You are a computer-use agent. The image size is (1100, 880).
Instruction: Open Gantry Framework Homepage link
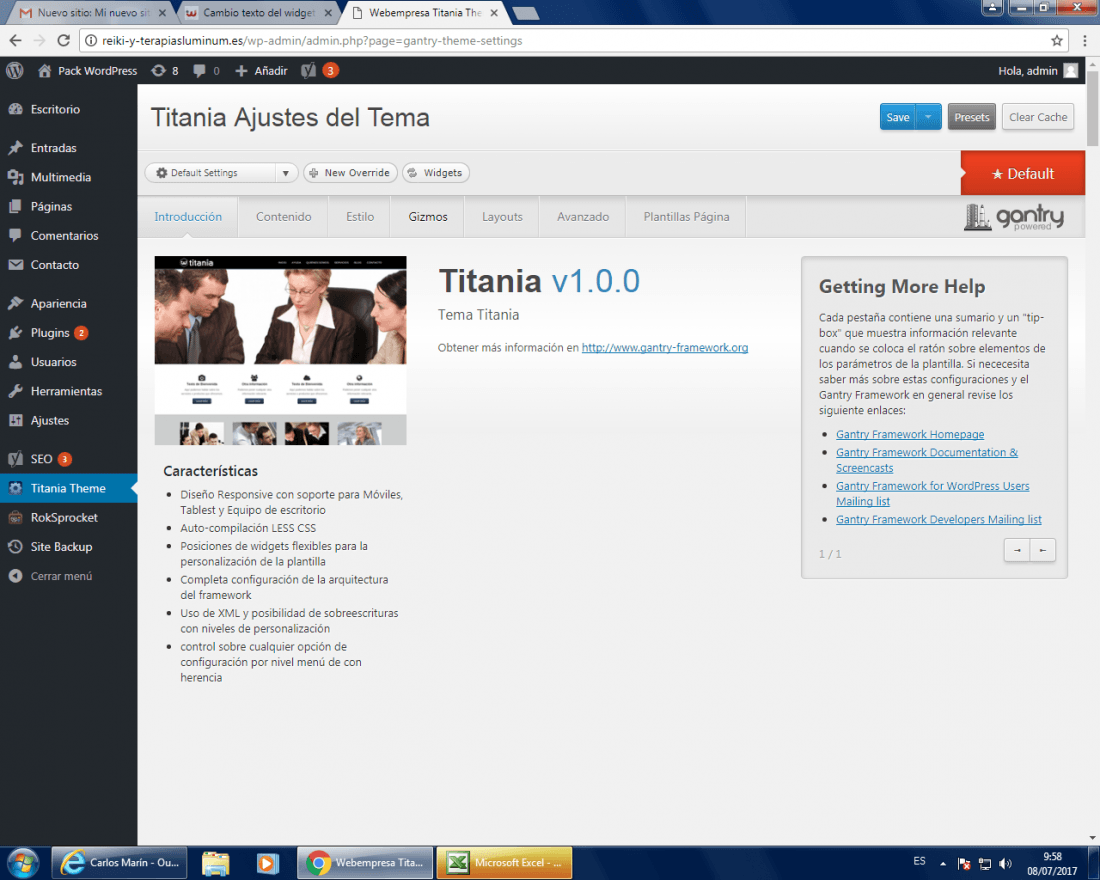[910, 434]
